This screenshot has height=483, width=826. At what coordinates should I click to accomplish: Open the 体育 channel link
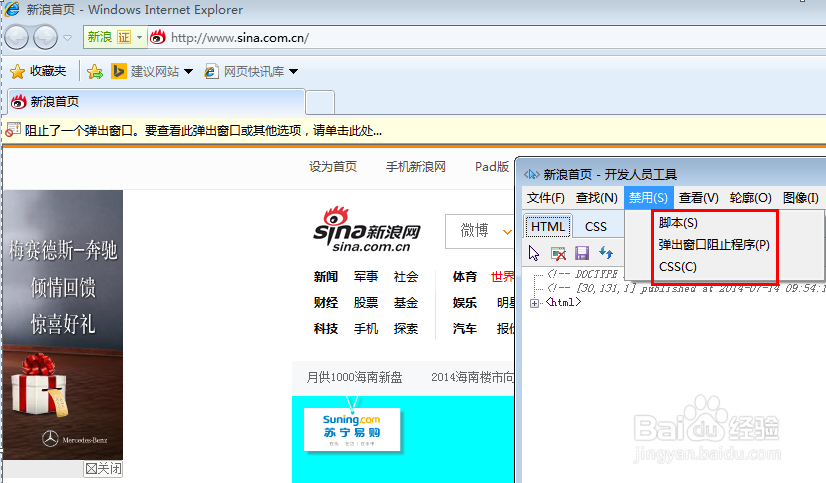465,277
